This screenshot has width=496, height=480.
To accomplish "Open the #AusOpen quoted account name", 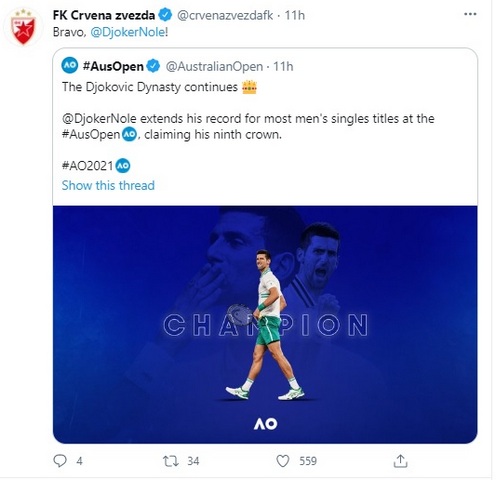I will coord(113,66).
